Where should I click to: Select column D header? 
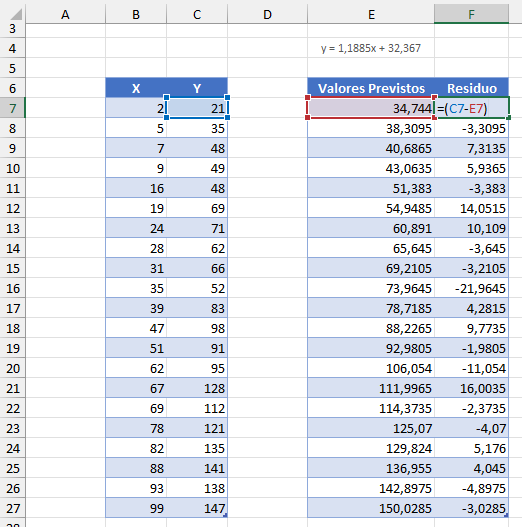click(267, 14)
